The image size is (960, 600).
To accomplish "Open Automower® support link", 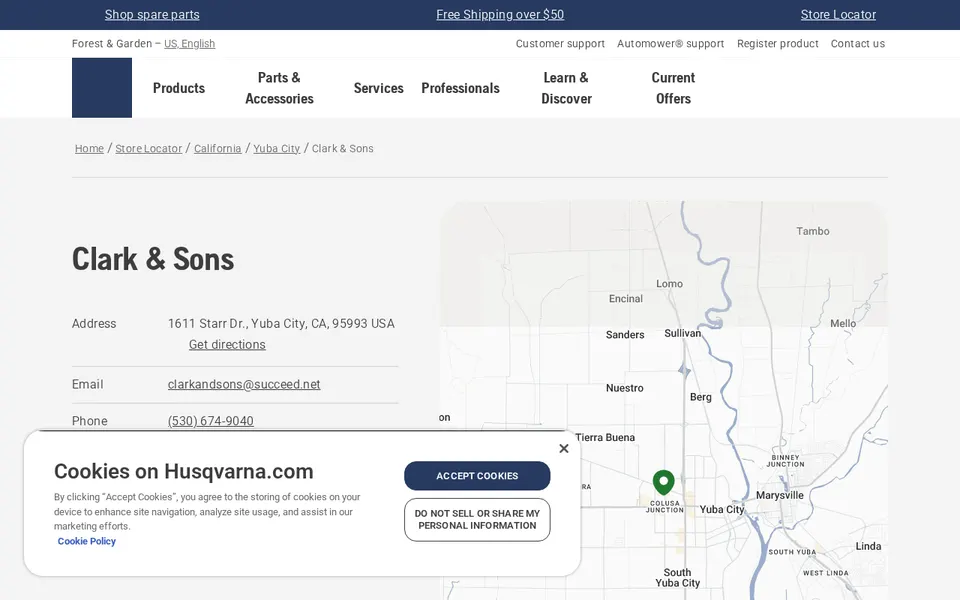I will click(670, 43).
